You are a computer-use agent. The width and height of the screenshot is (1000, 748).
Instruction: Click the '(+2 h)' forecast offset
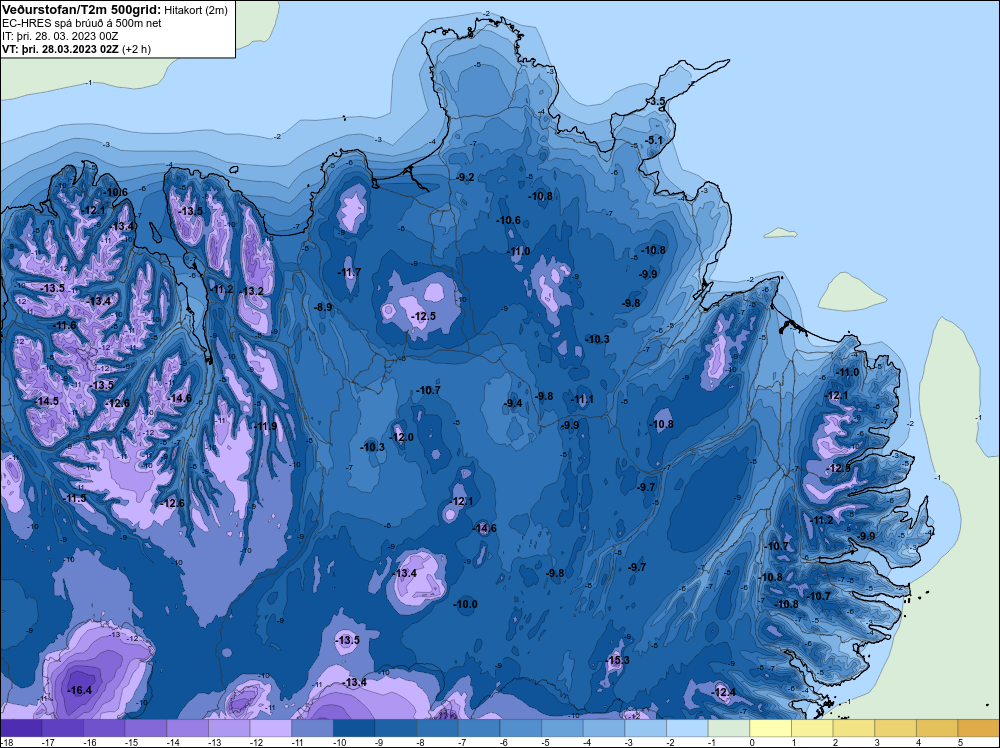(x=136, y=49)
